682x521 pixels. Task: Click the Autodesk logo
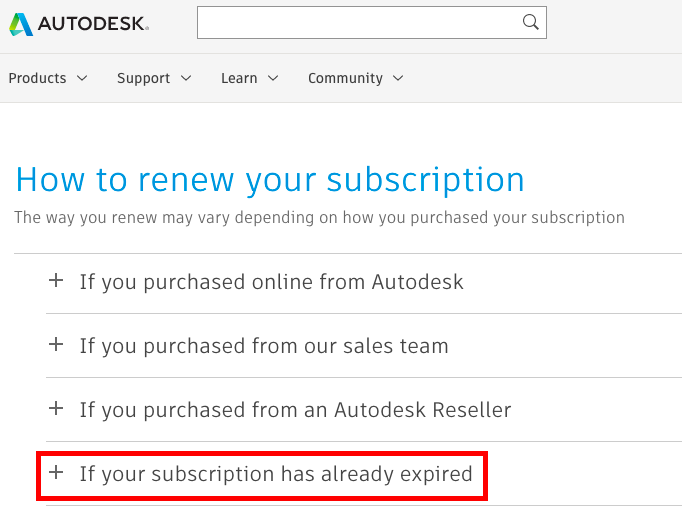pyautogui.click(x=78, y=23)
